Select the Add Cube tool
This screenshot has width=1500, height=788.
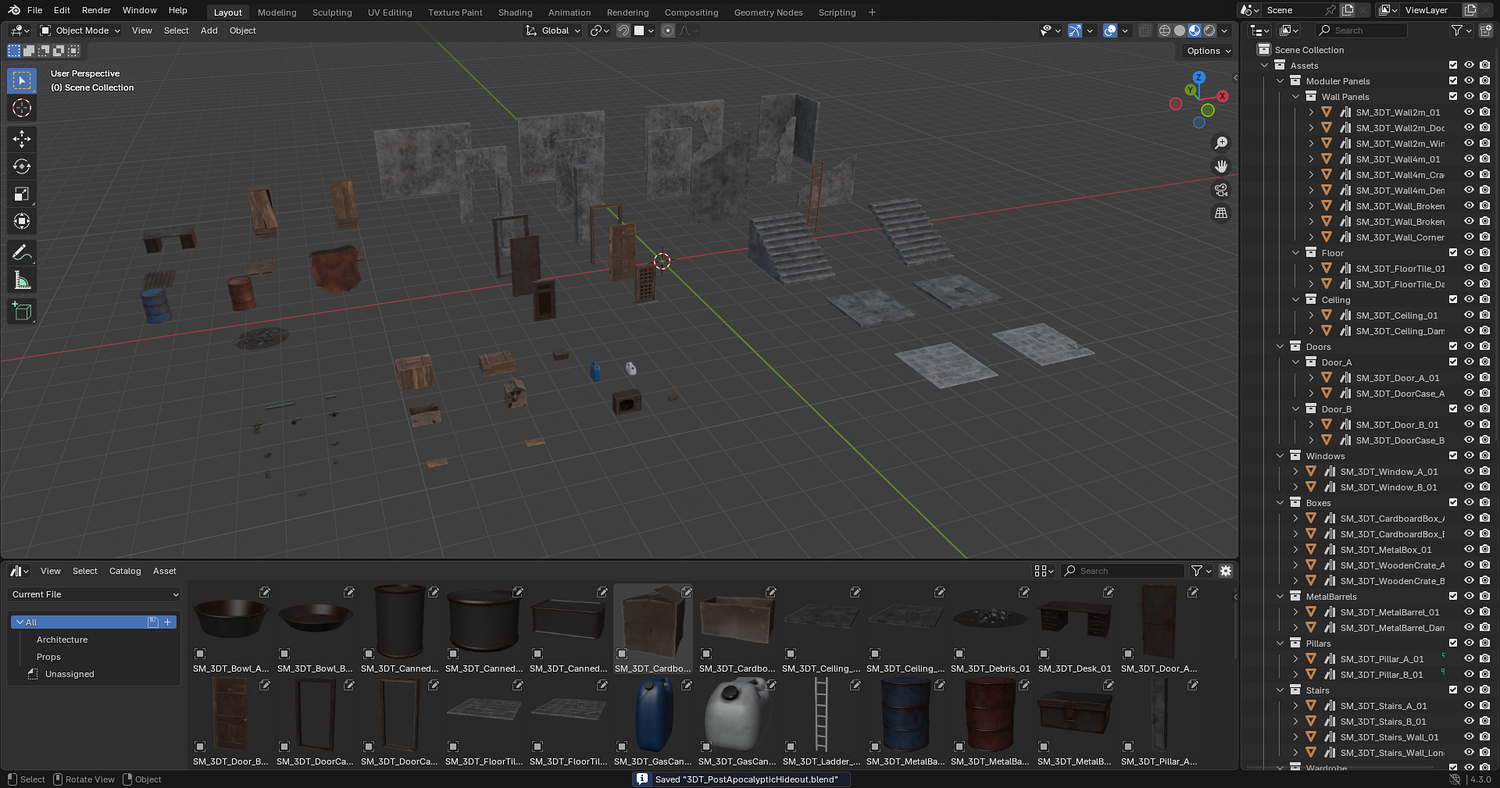(22, 311)
